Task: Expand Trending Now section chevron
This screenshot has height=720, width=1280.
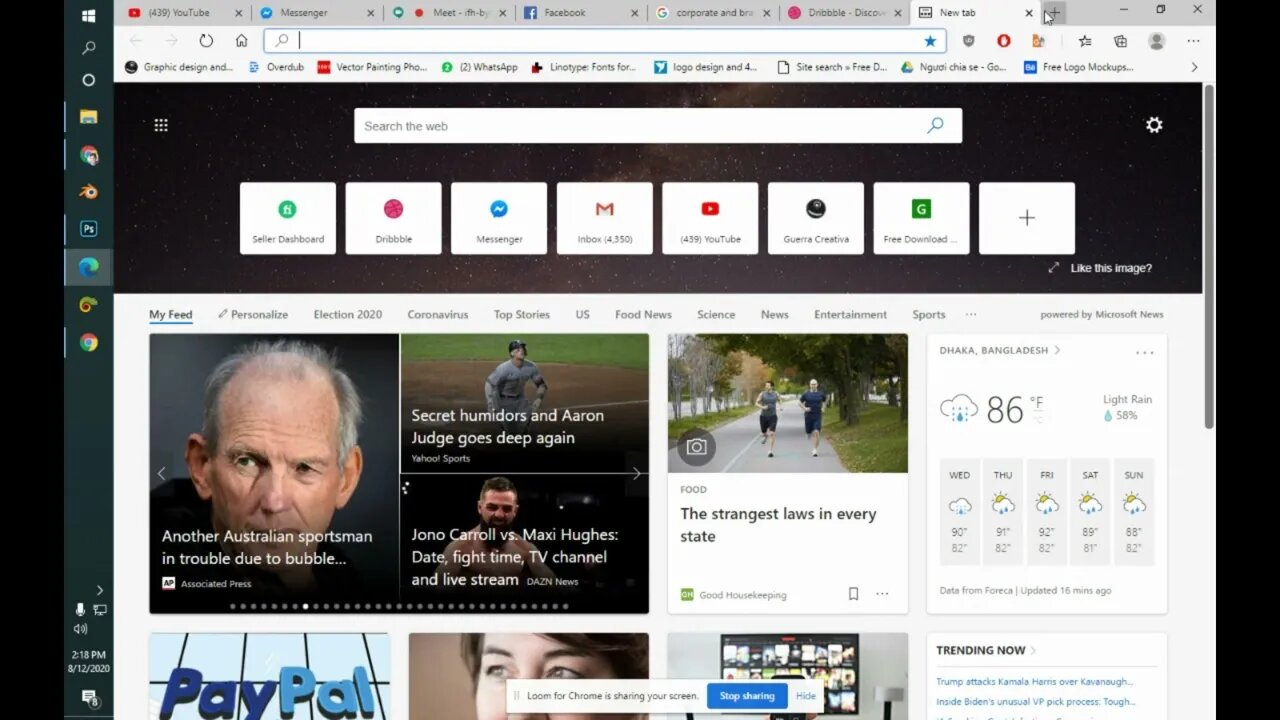Action: [x=1033, y=650]
